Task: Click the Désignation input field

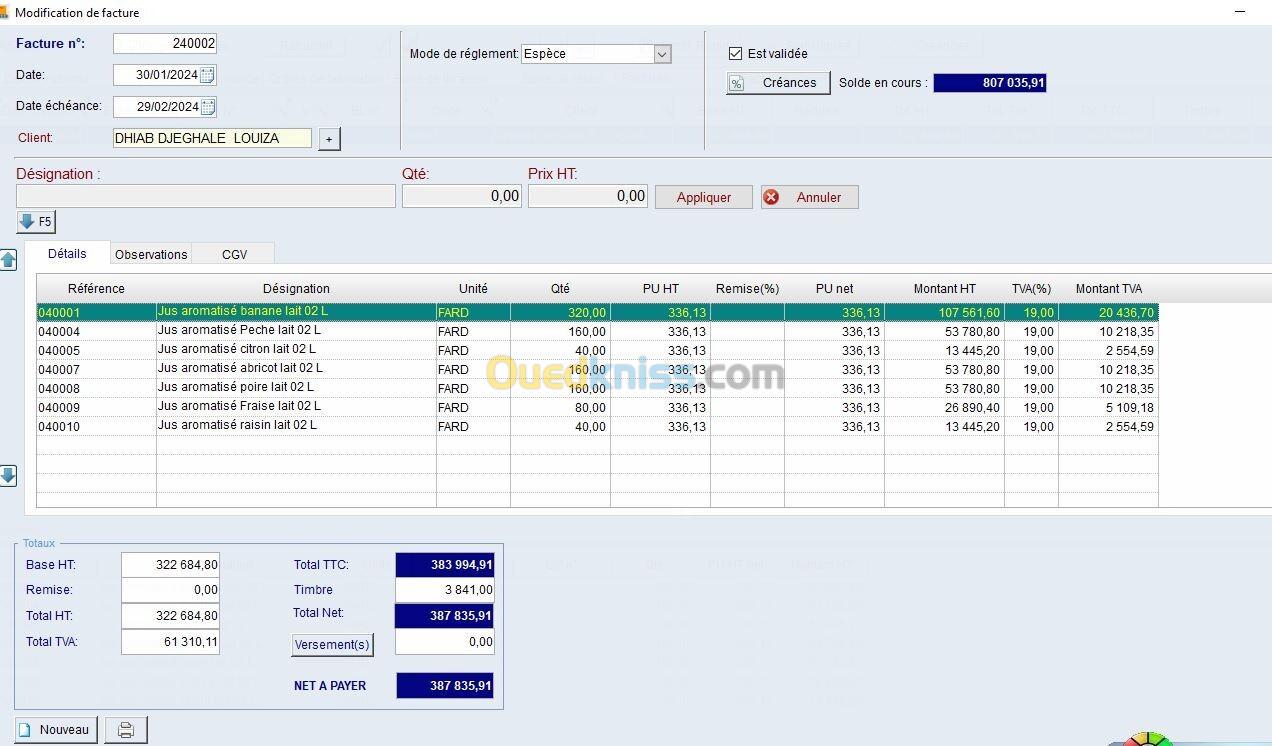Action: 206,197
